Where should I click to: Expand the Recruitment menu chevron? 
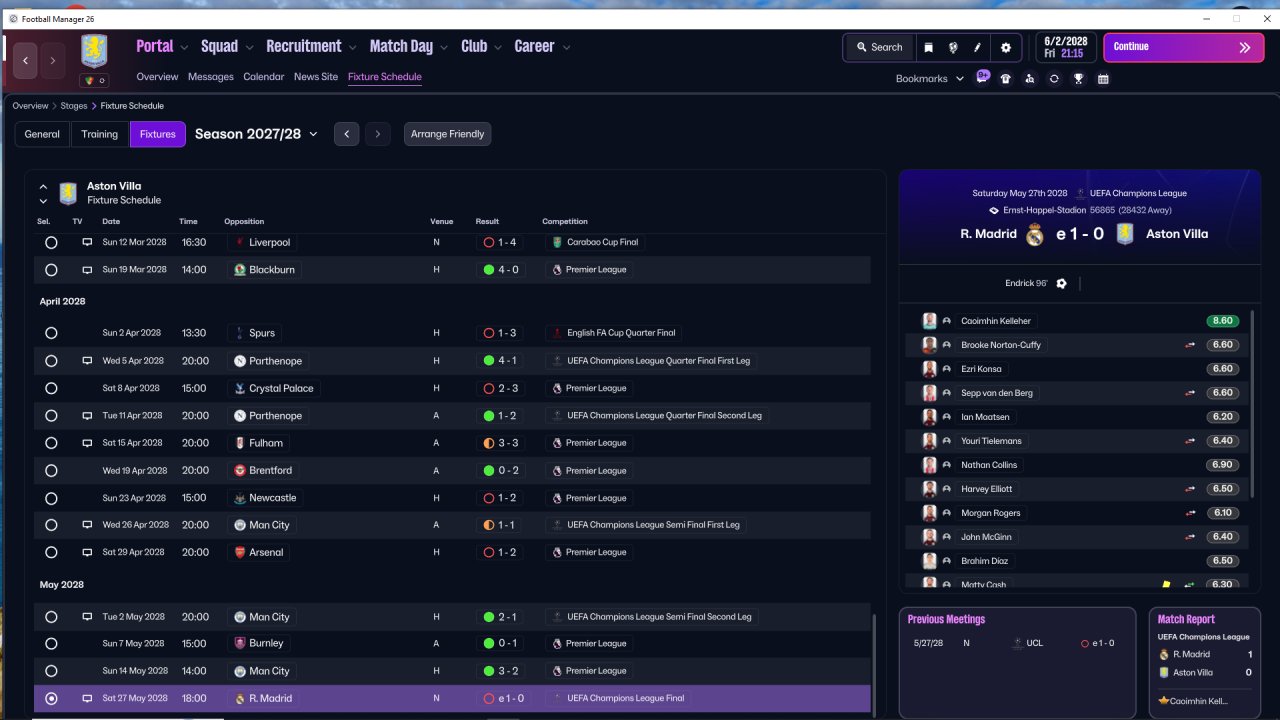(352, 47)
